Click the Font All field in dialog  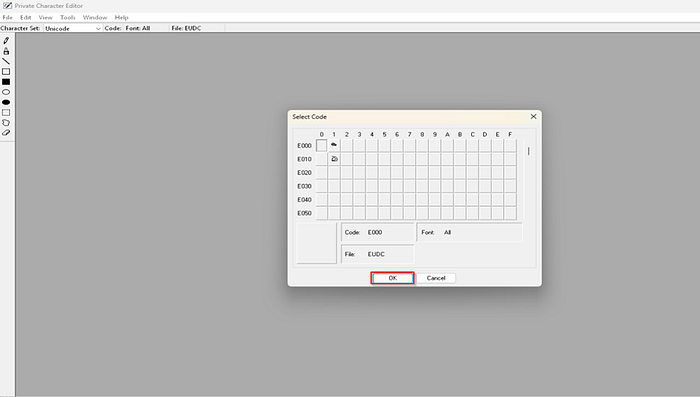[x=469, y=232]
